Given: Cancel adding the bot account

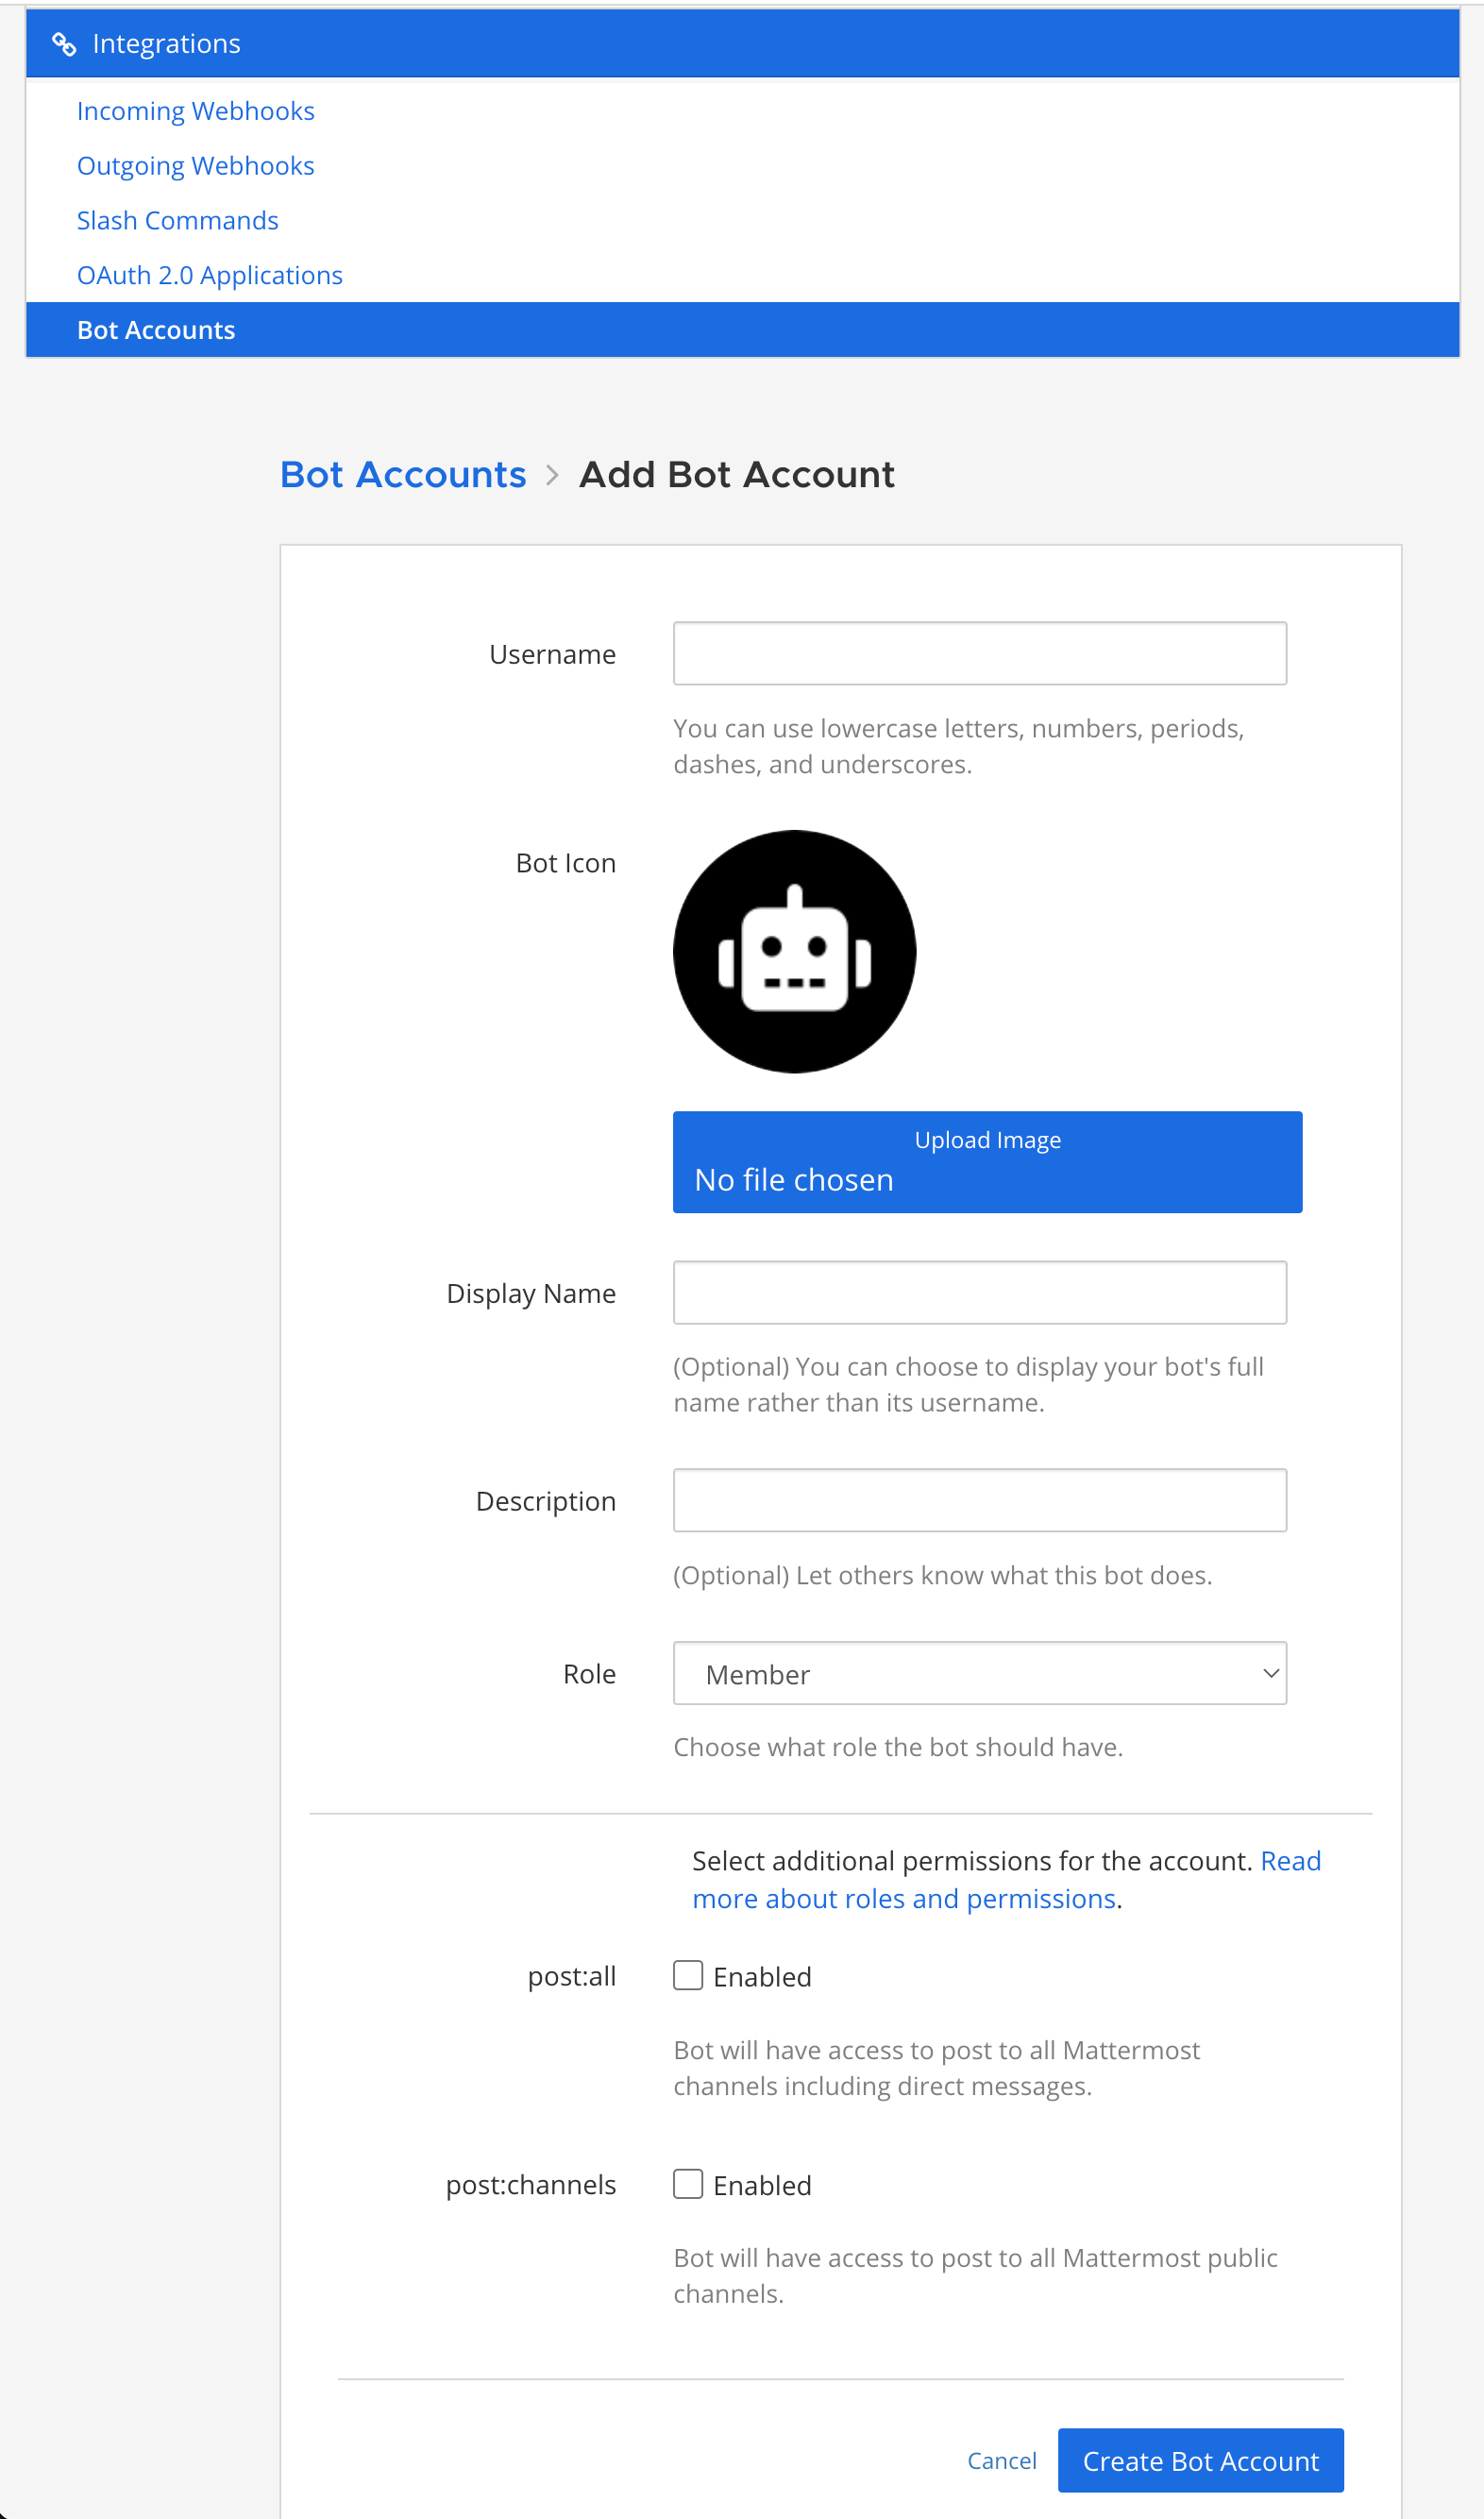Looking at the screenshot, I should [x=1001, y=2460].
